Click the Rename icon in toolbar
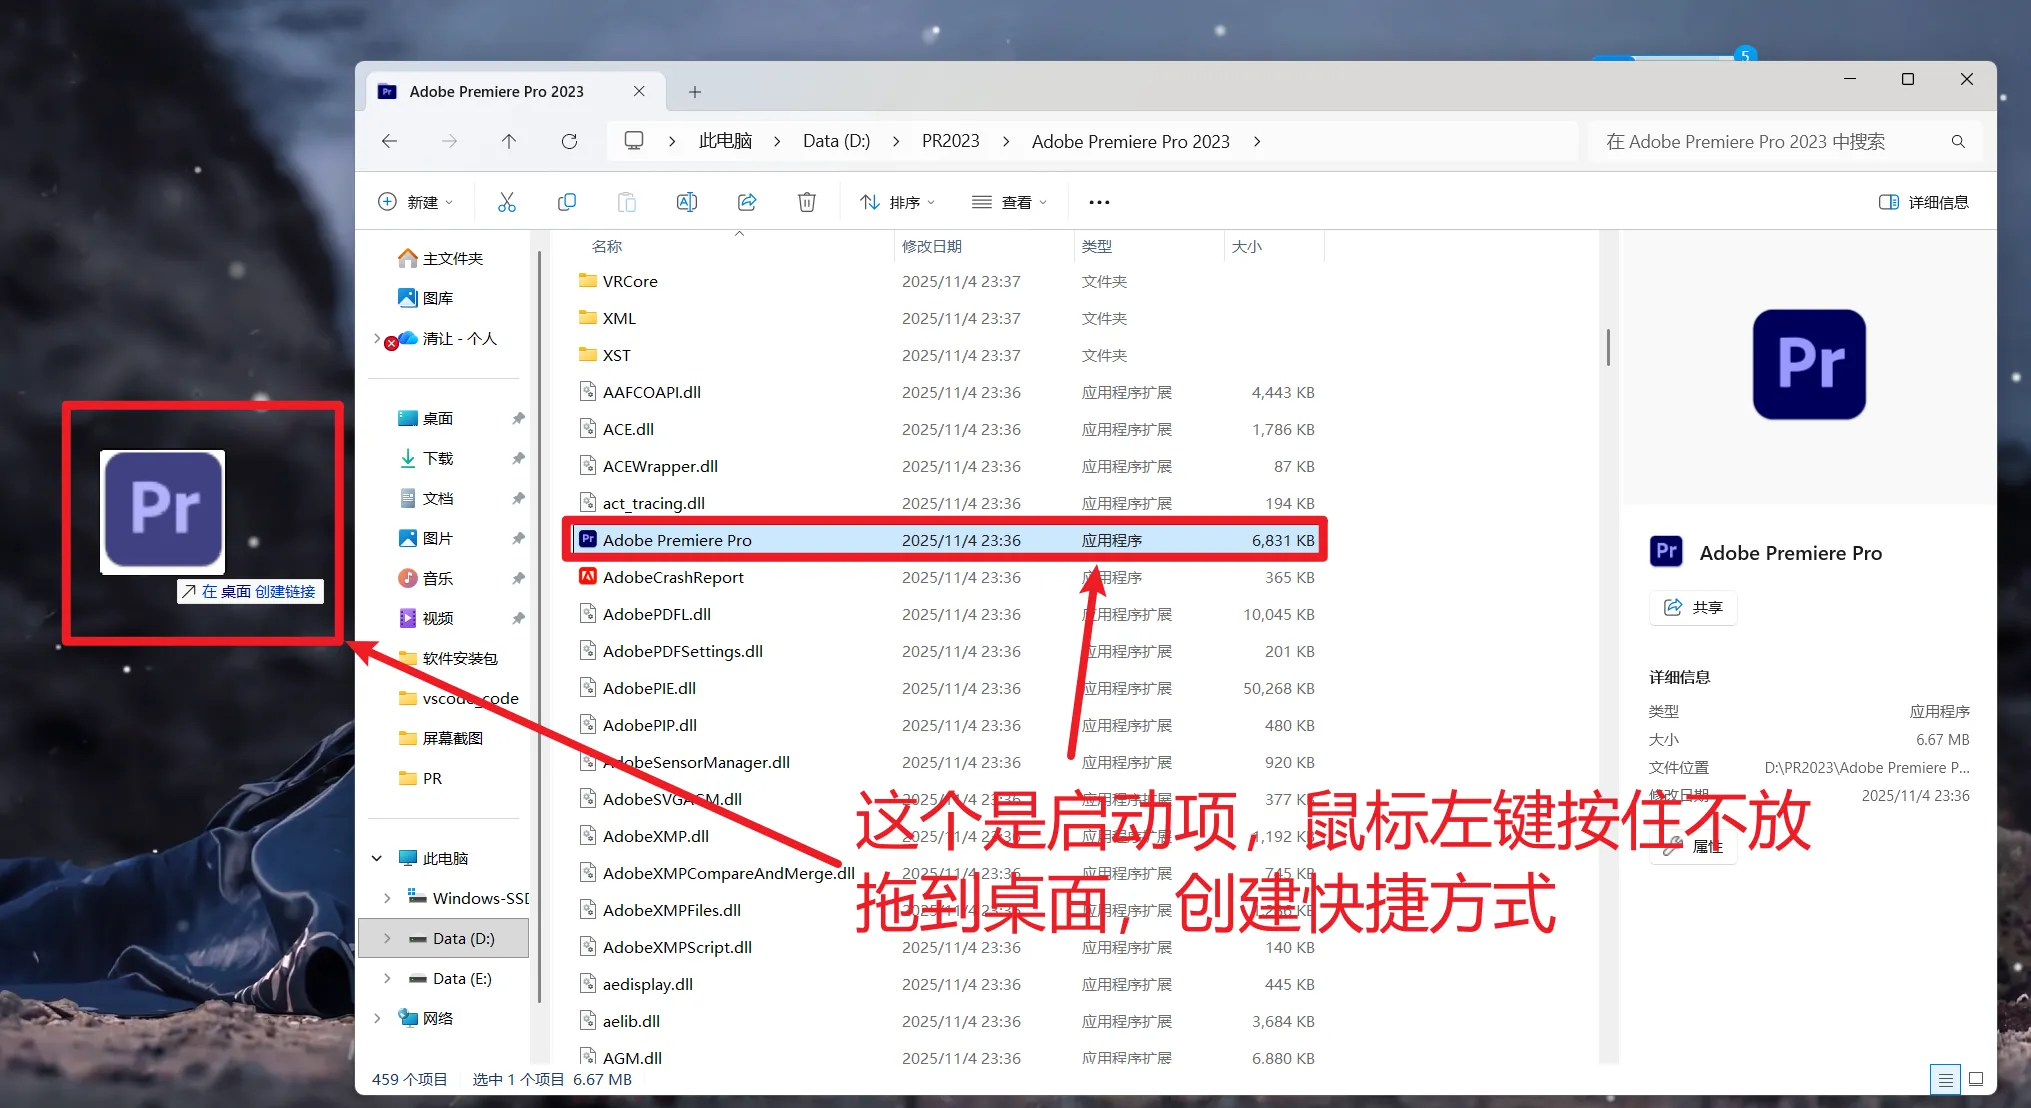The image size is (2031, 1108). pyautogui.click(x=687, y=202)
